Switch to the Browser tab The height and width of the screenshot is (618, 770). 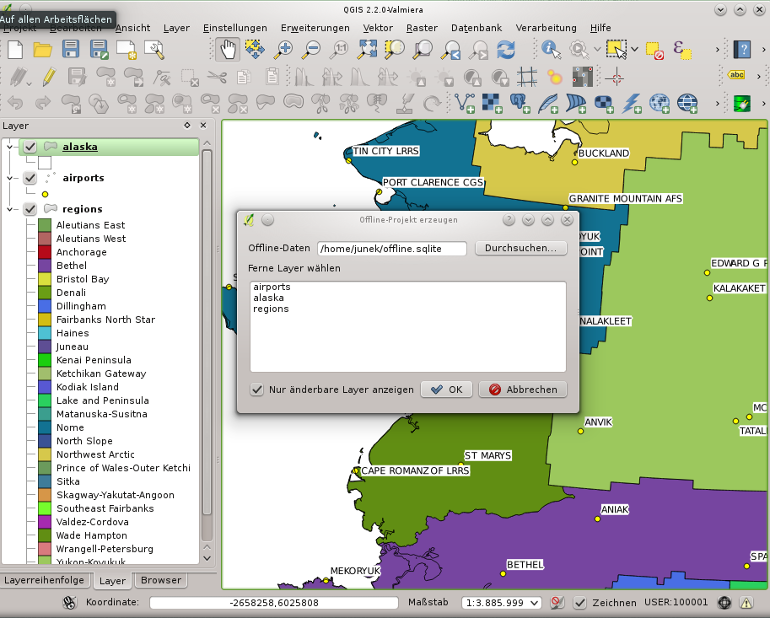(161, 580)
